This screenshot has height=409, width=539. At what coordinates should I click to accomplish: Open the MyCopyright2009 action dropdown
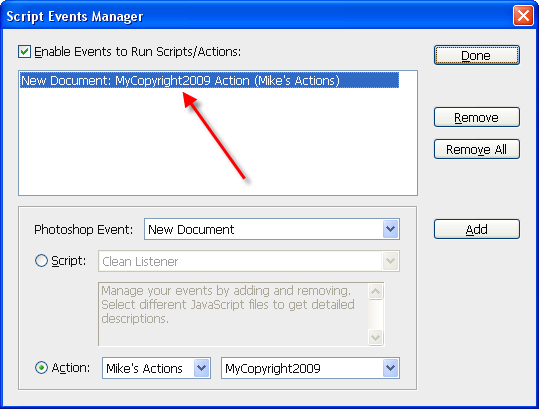pos(310,368)
